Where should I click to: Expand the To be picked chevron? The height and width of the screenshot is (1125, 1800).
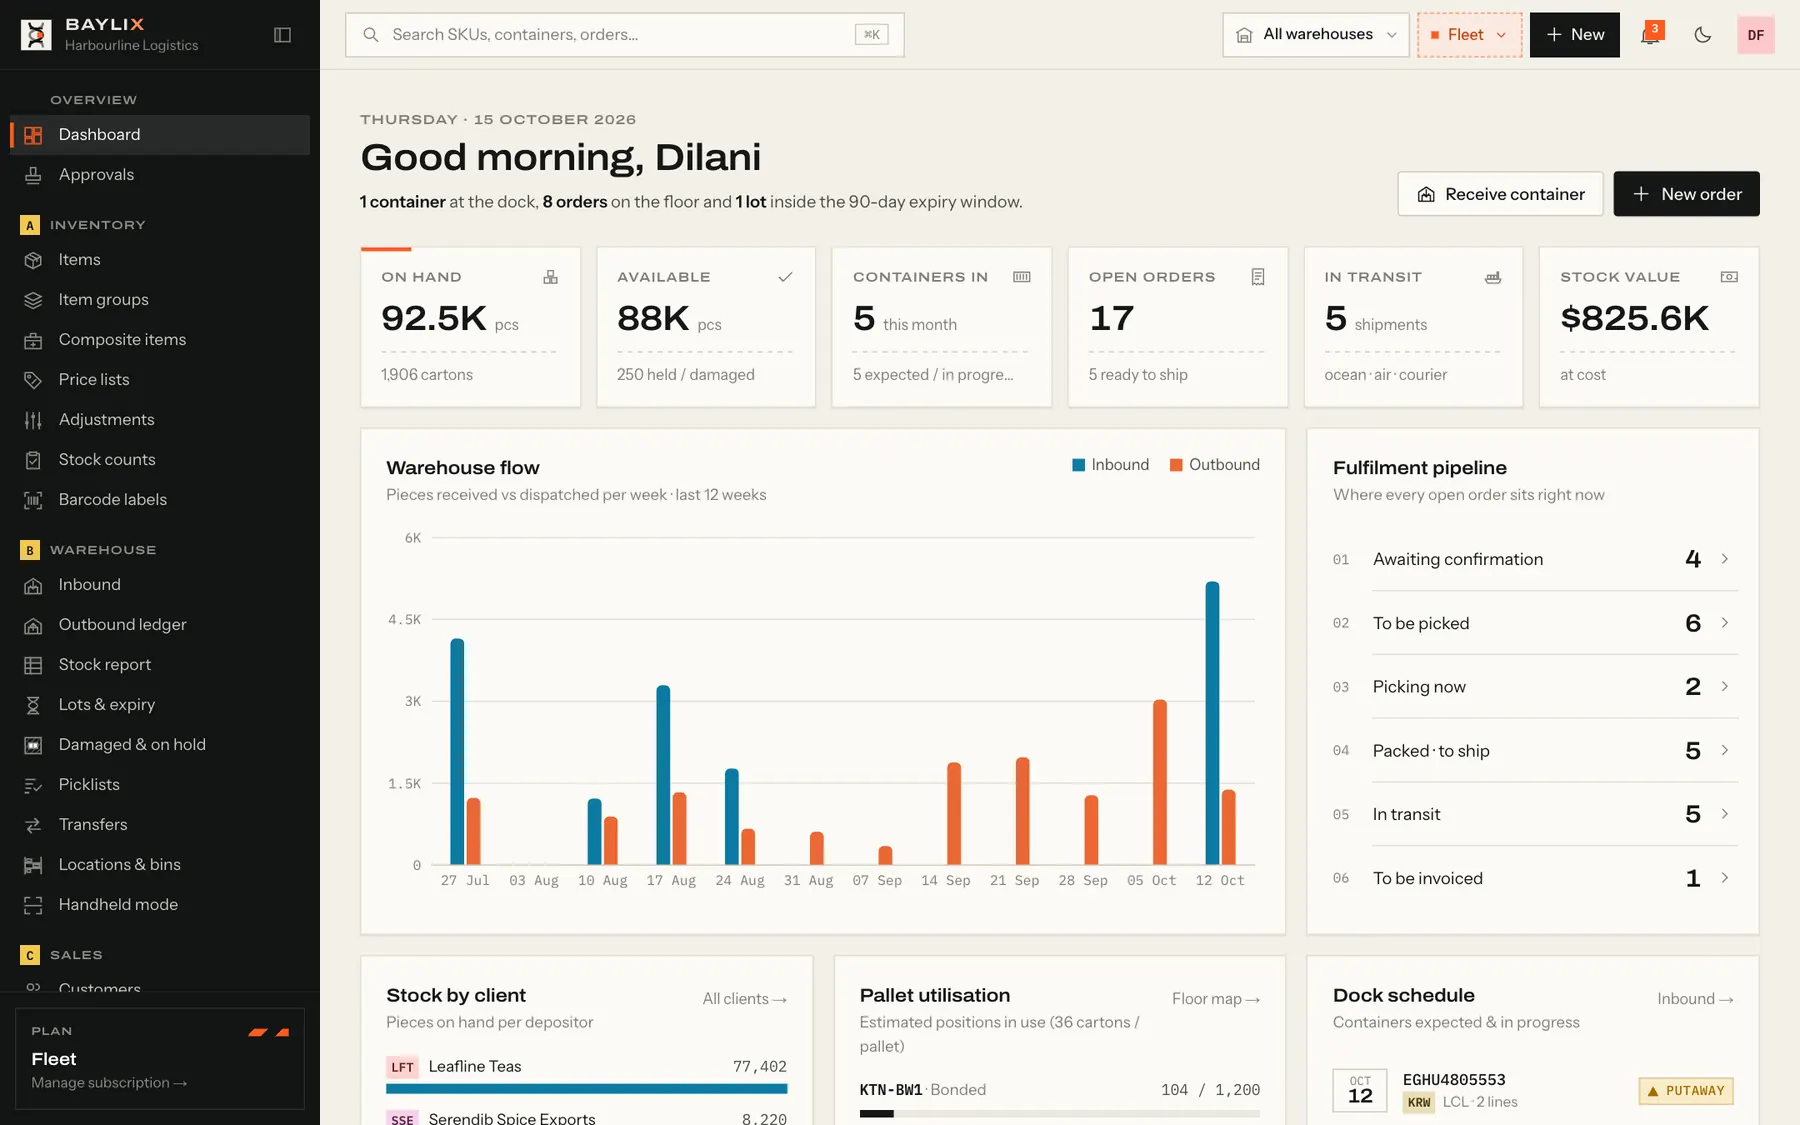pyautogui.click(x=1725, y=623)
